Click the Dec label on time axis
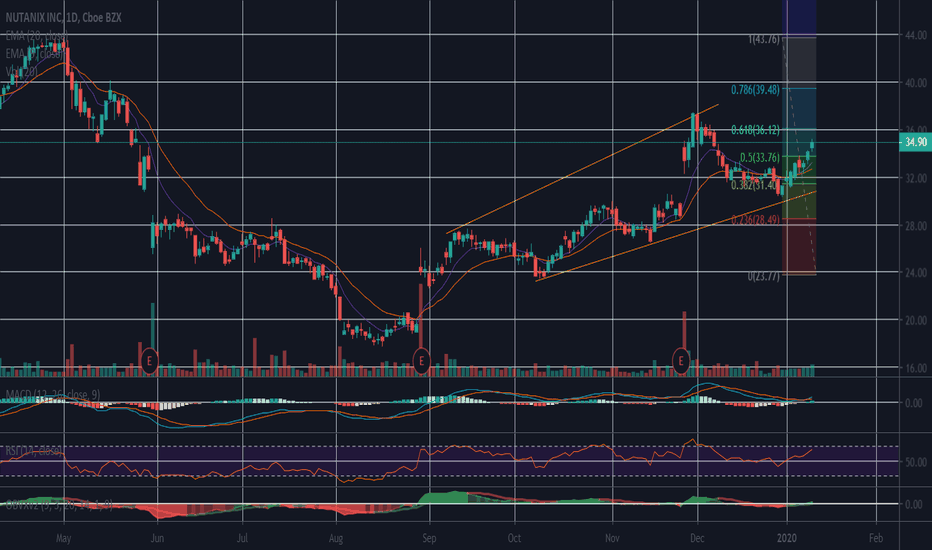Viewport: 932px width, 550px height. point(697,538)
